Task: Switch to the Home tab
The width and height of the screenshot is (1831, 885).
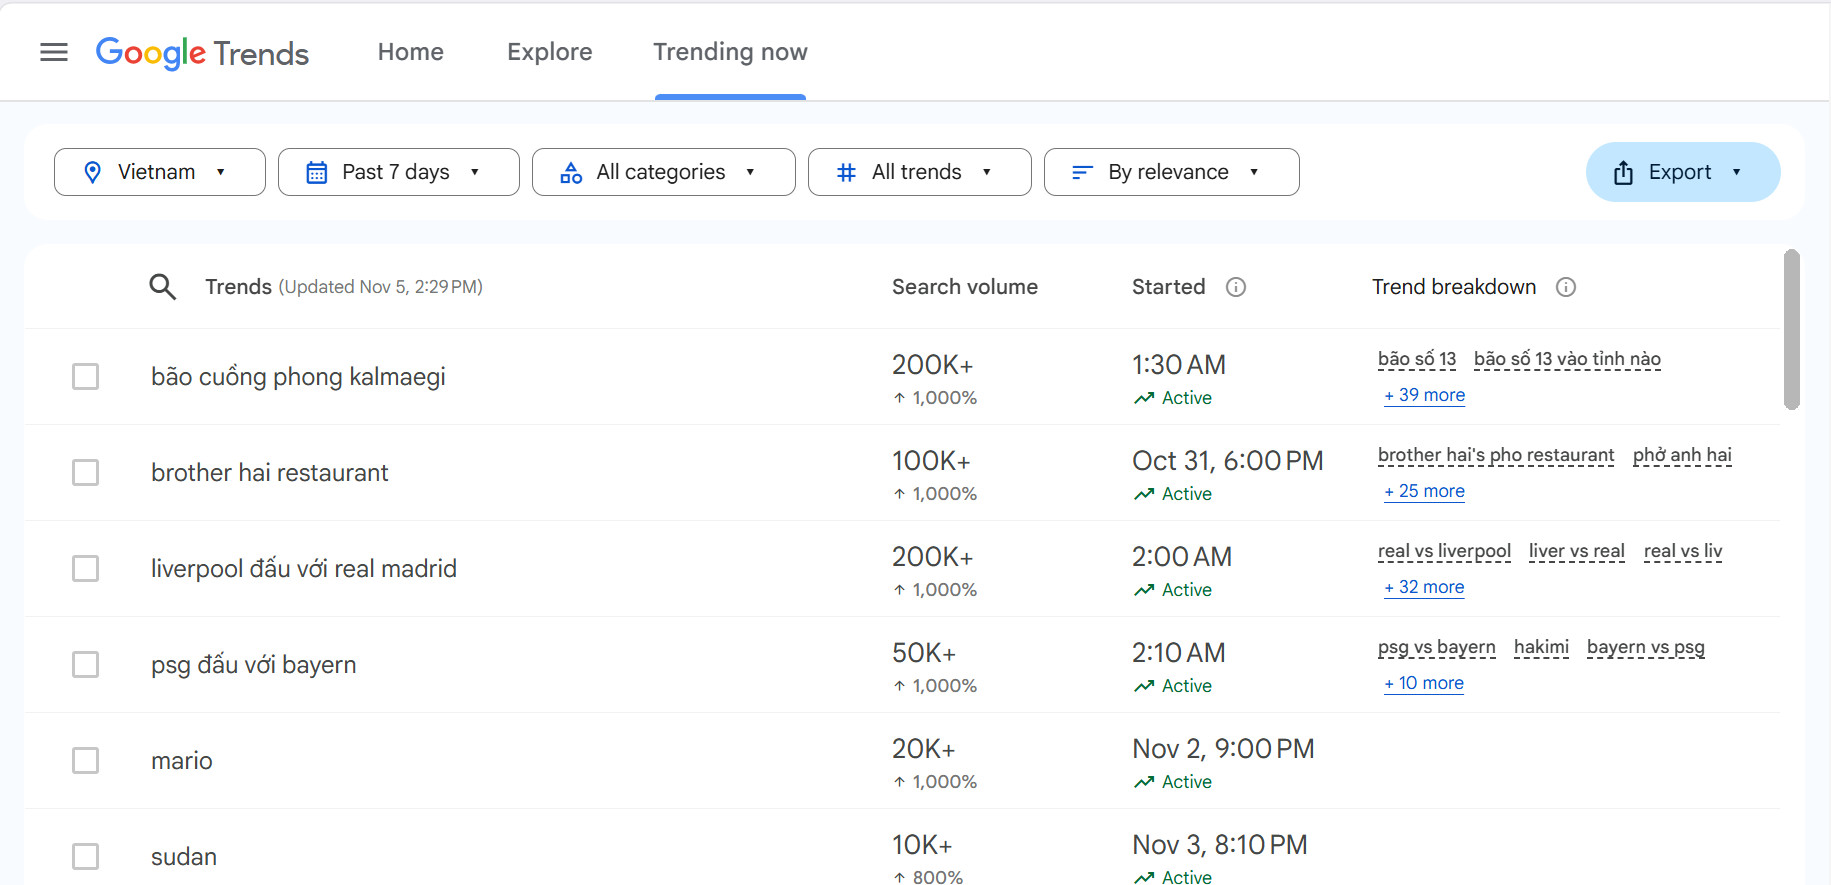Action: pyautogui.click(x=410, y=52)
